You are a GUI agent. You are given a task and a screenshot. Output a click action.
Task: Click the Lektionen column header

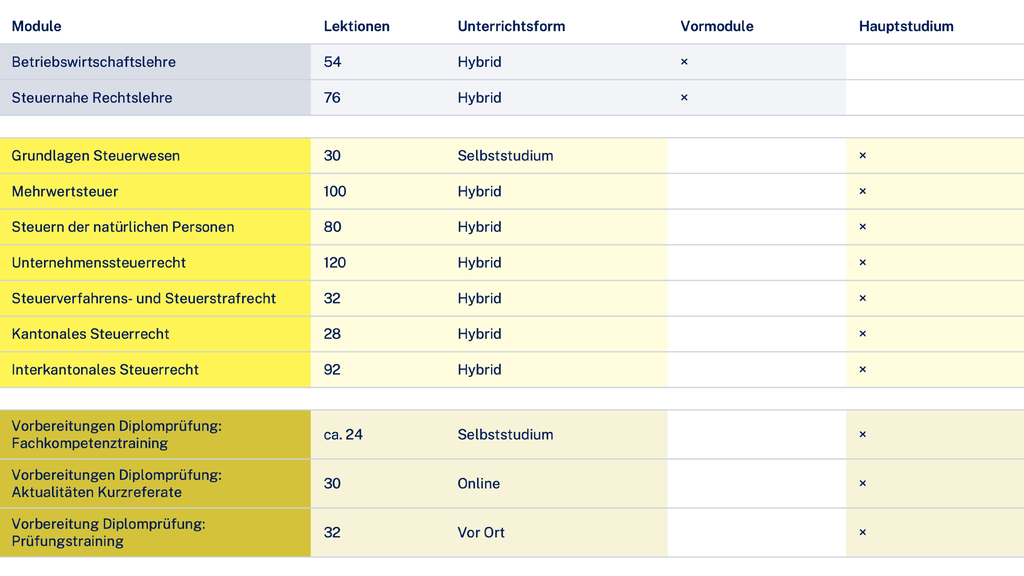coord(356,26)
